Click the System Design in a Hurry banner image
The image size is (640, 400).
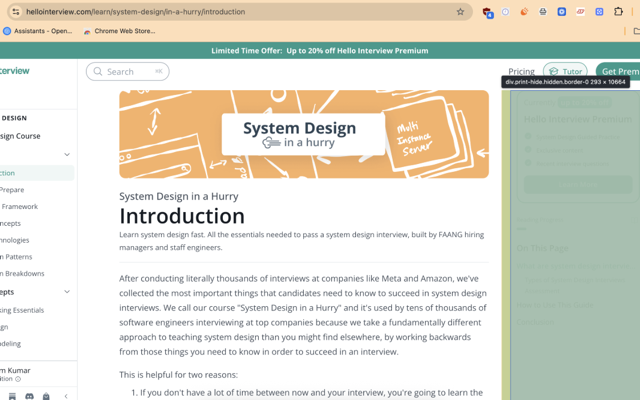tap(304, 134)
